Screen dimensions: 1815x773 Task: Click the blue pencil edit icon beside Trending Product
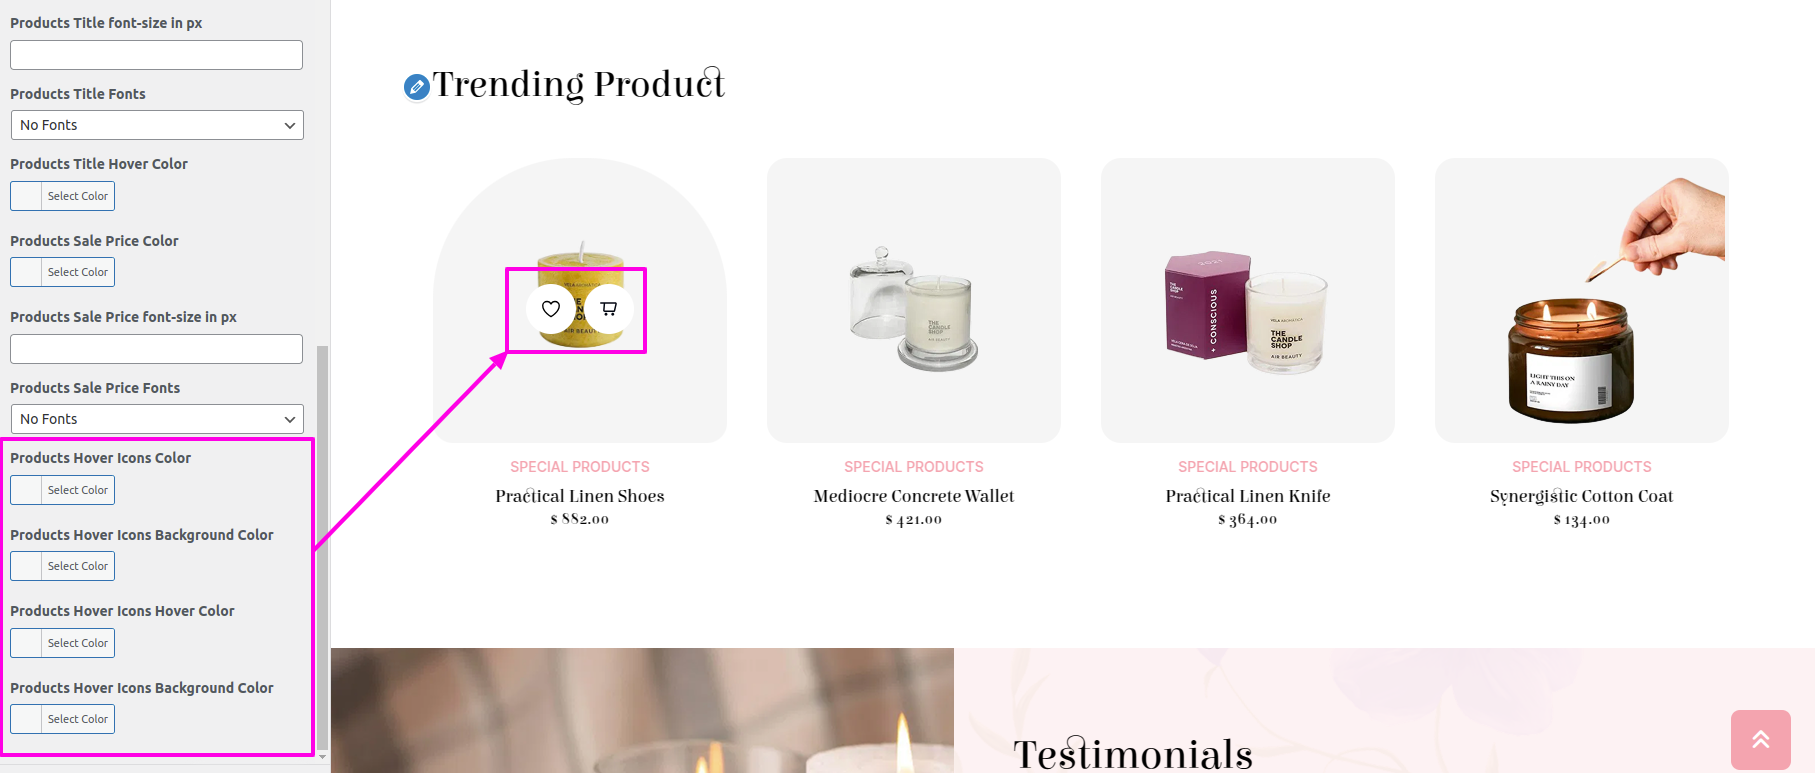(417, 87)
